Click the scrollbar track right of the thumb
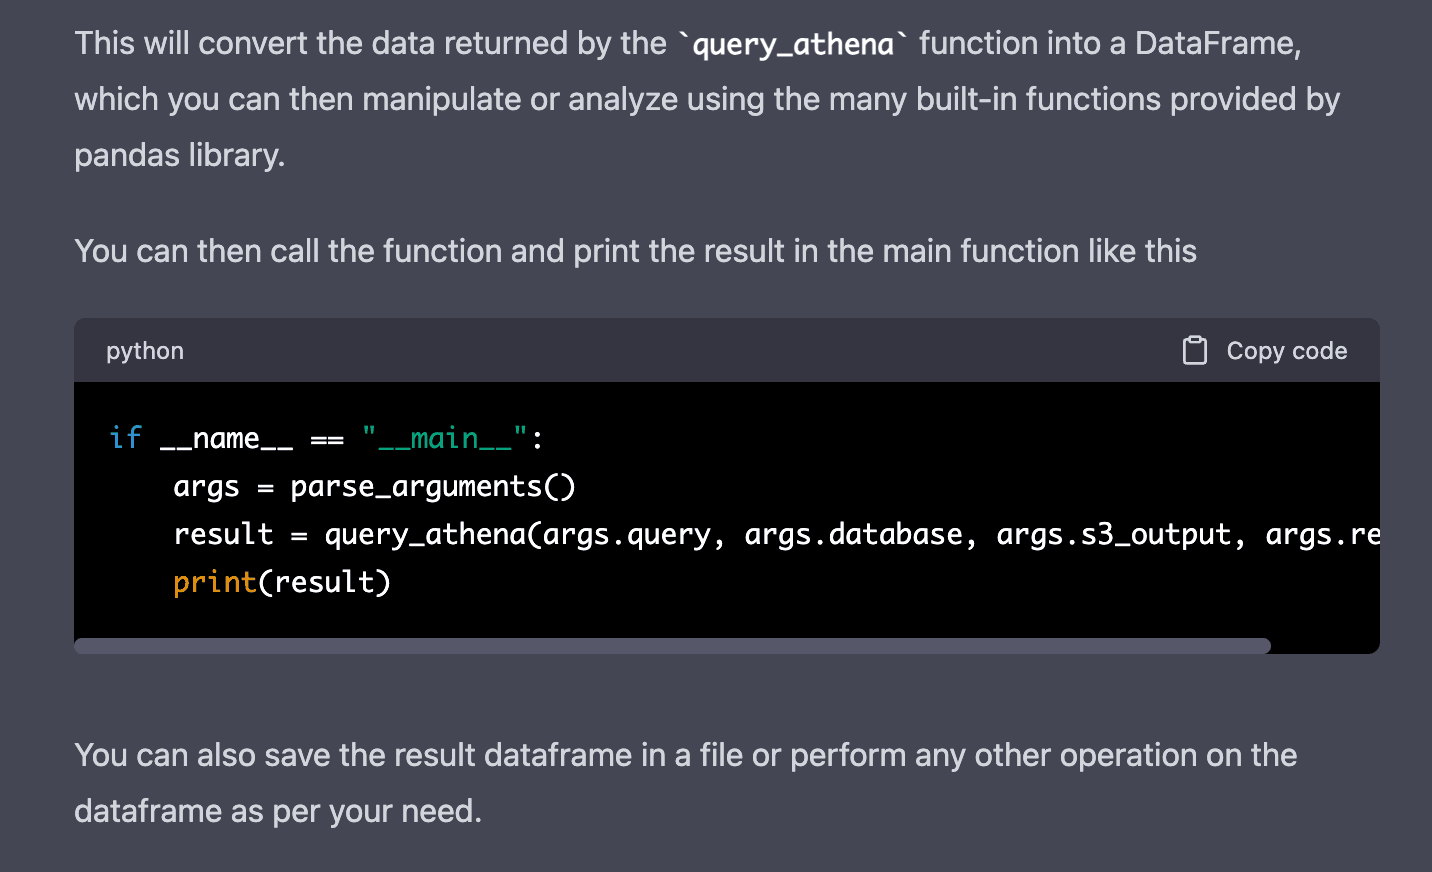The width and height of the screenshot is (1432, 872). [x=1324, y=646]
